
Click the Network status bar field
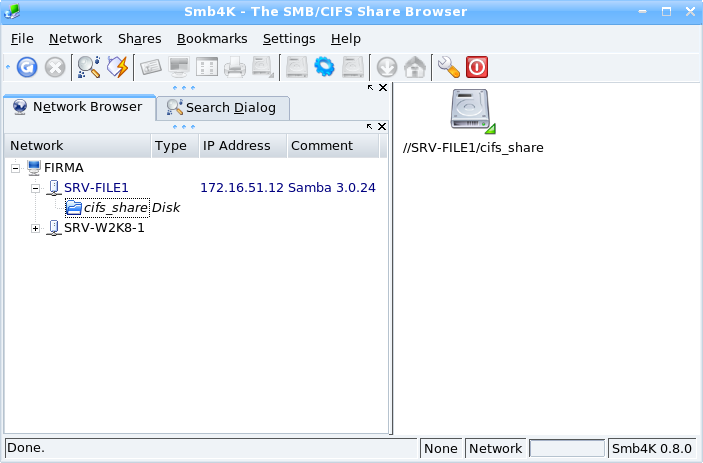[495, 448]
